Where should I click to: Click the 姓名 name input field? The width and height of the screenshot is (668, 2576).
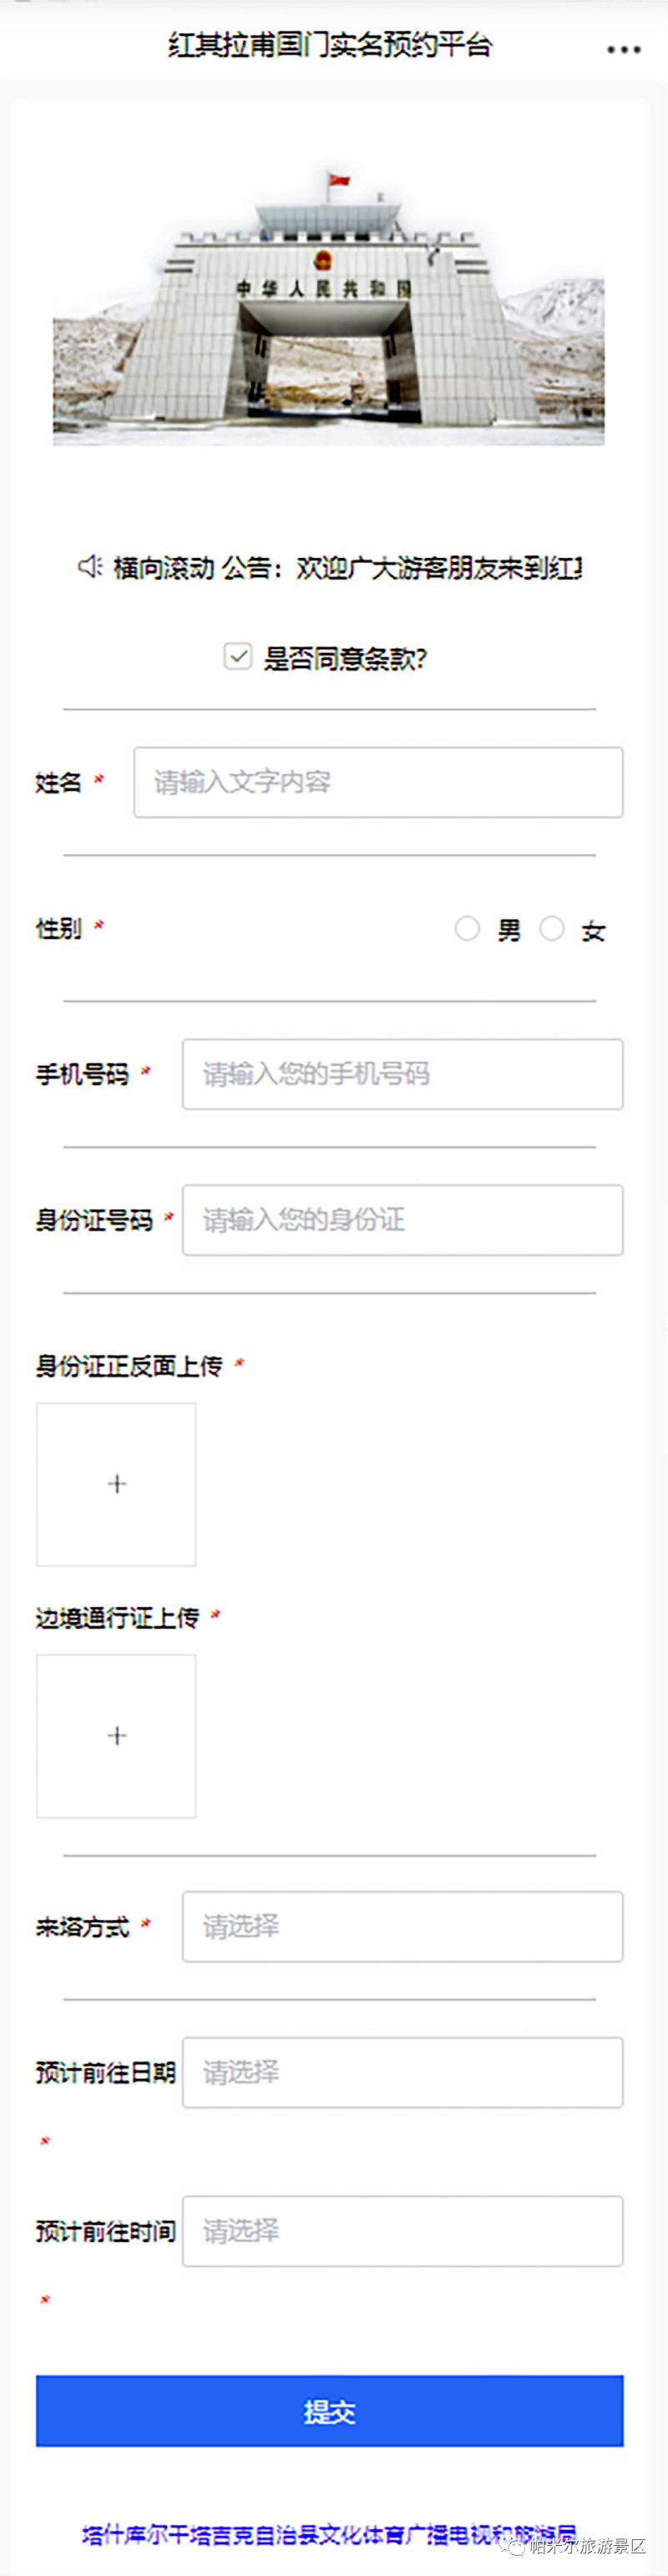click(378, 782)
